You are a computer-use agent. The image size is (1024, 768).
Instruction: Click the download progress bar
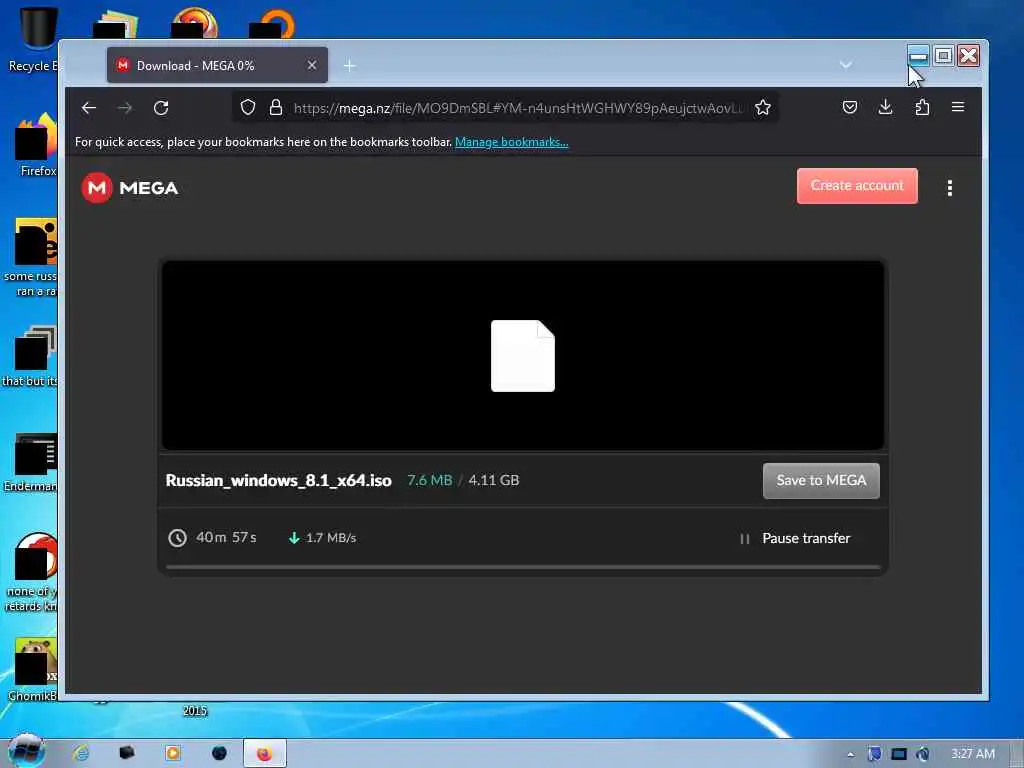[523, 567]
